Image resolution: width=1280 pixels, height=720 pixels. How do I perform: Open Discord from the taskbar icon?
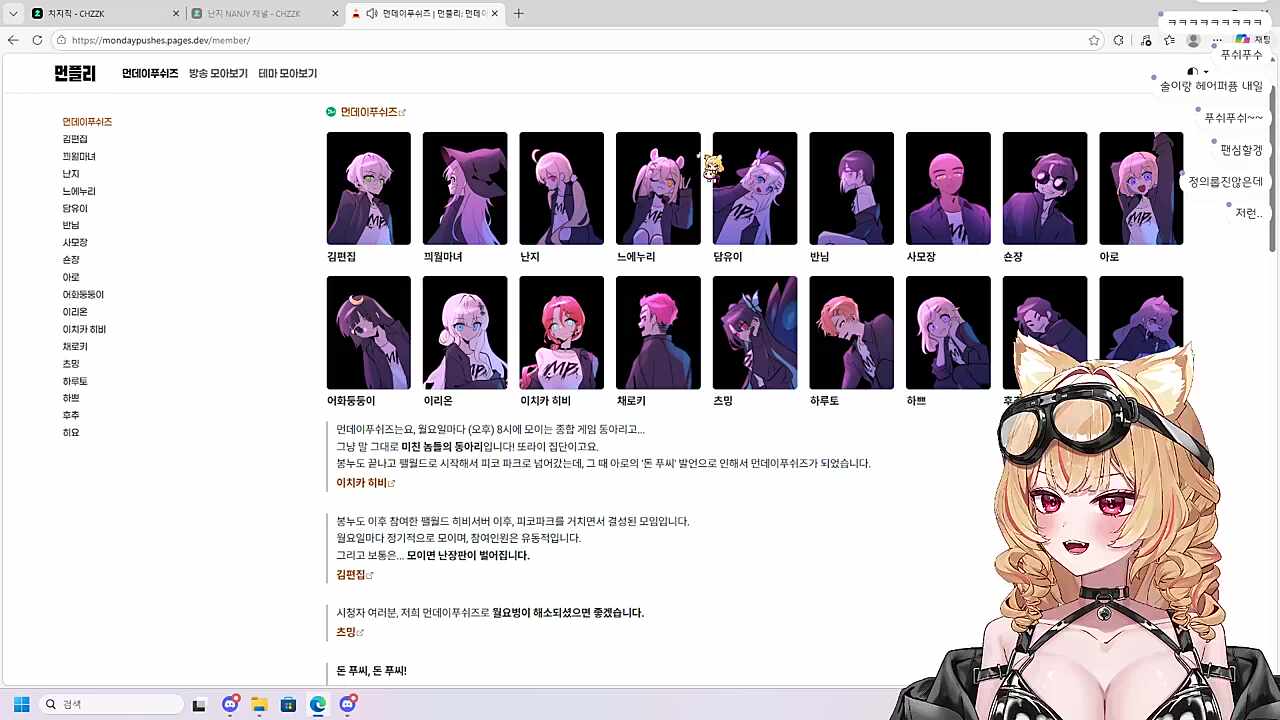[229, 704]
